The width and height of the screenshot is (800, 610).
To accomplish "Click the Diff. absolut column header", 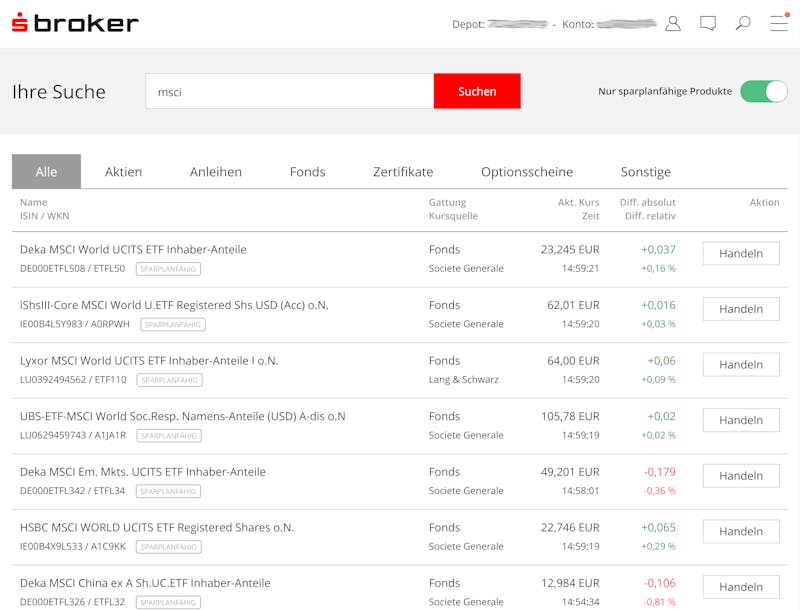I will [x=647, y=202].
